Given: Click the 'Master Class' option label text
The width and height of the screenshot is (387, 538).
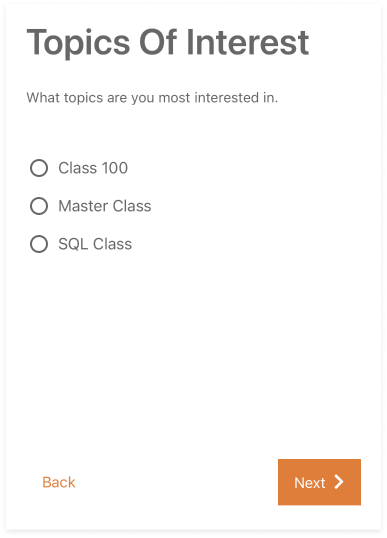Looking at the screenshot, I should pyautogui.click(x=105, y=206).
